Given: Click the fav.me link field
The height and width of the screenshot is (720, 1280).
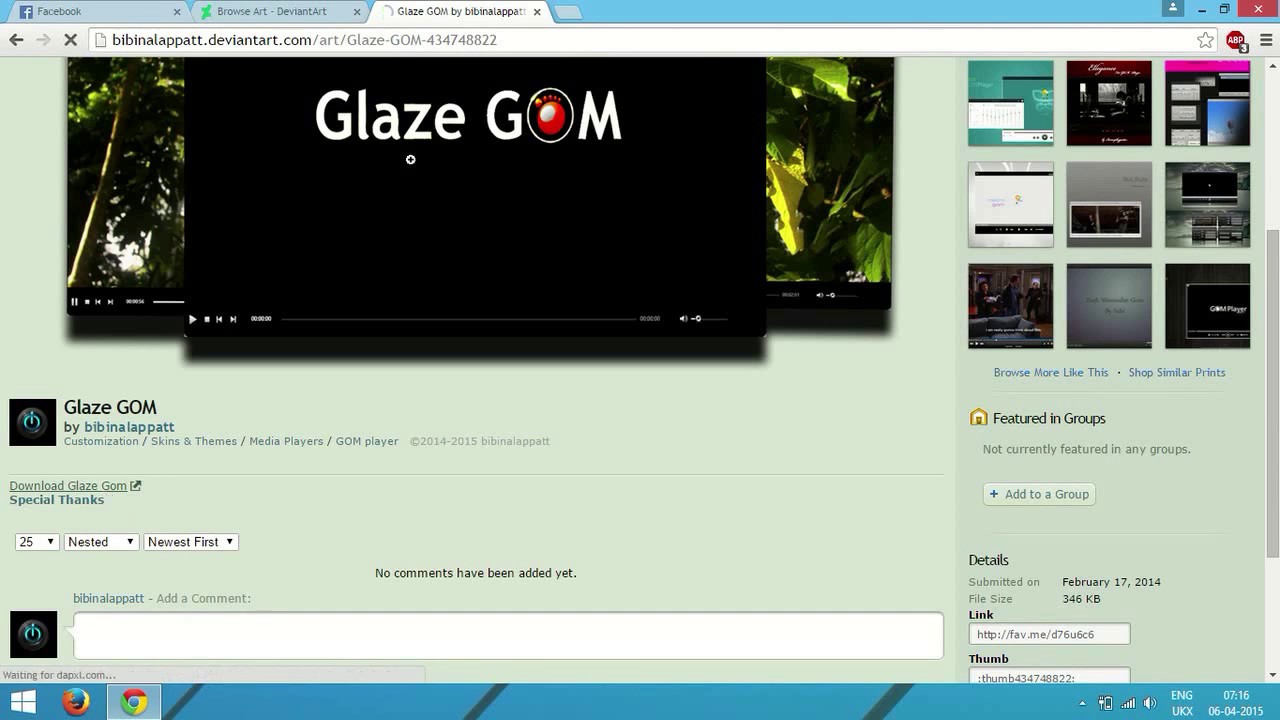Looking at the screenshot, I should click(1049, 634).
